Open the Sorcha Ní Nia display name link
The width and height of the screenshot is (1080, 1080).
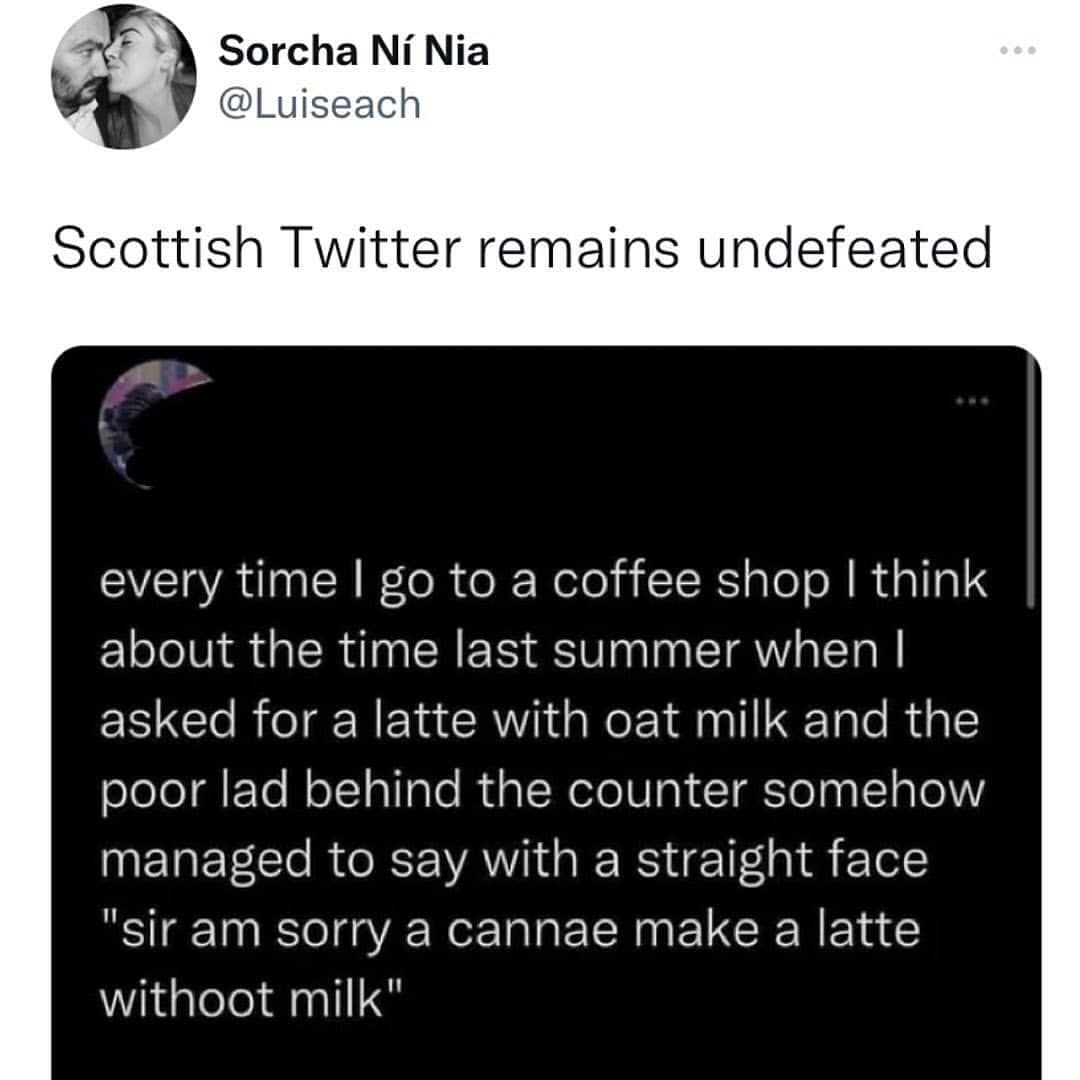(354, 49)
